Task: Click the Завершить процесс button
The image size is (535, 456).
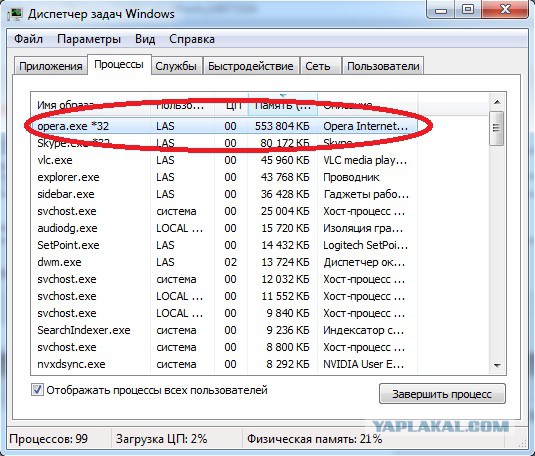Action: 442,394
